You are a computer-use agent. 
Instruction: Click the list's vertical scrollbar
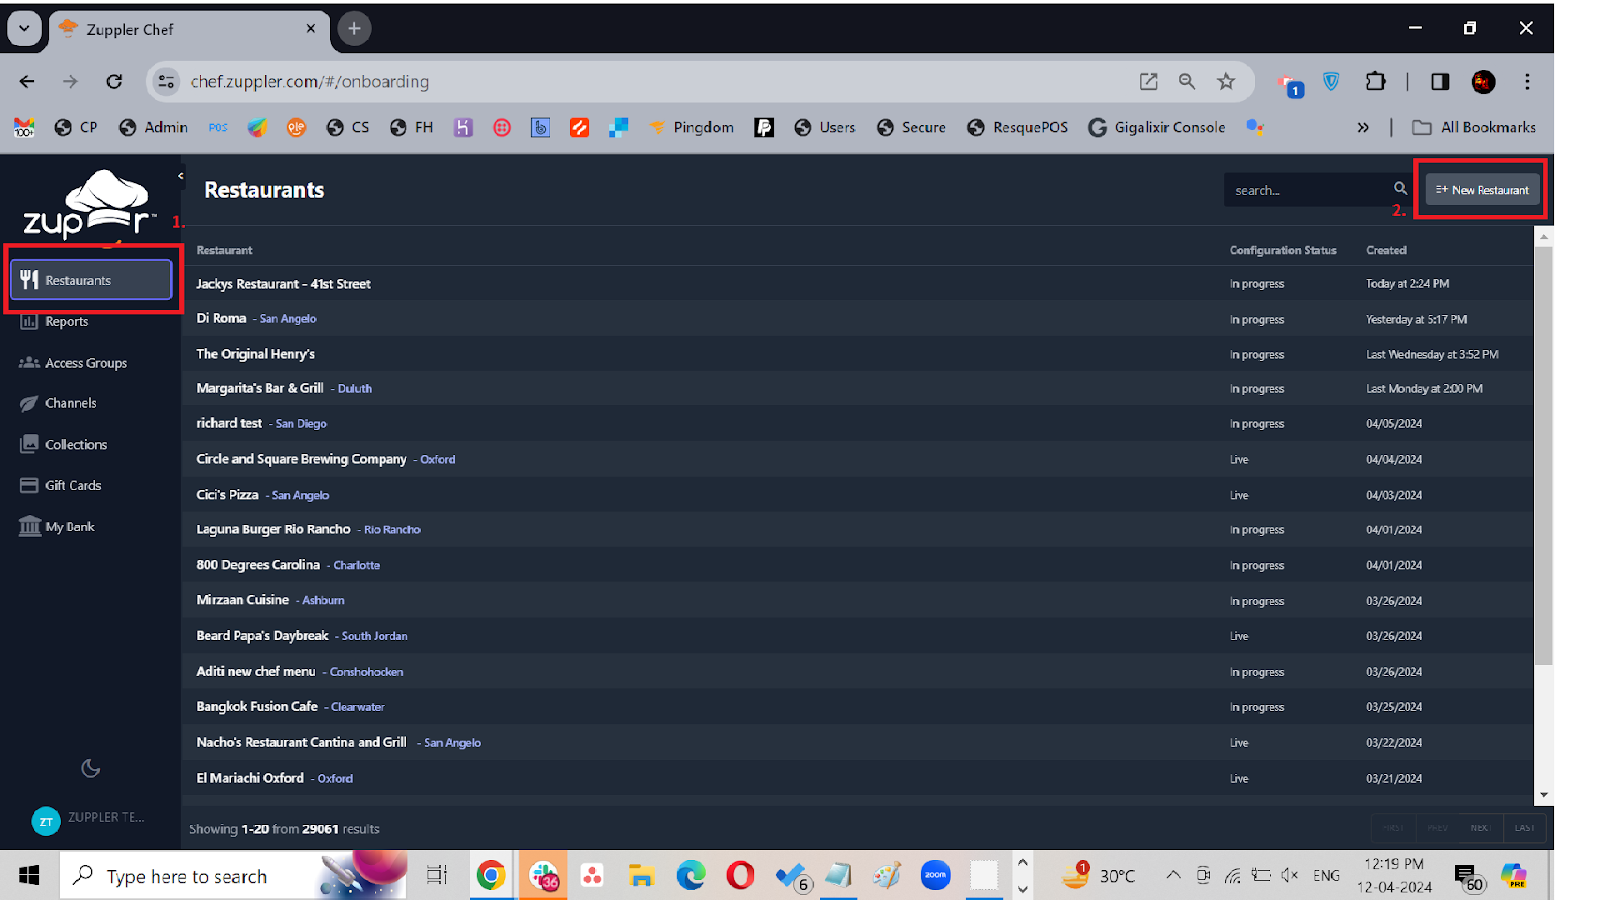[x=1544, y=455]
